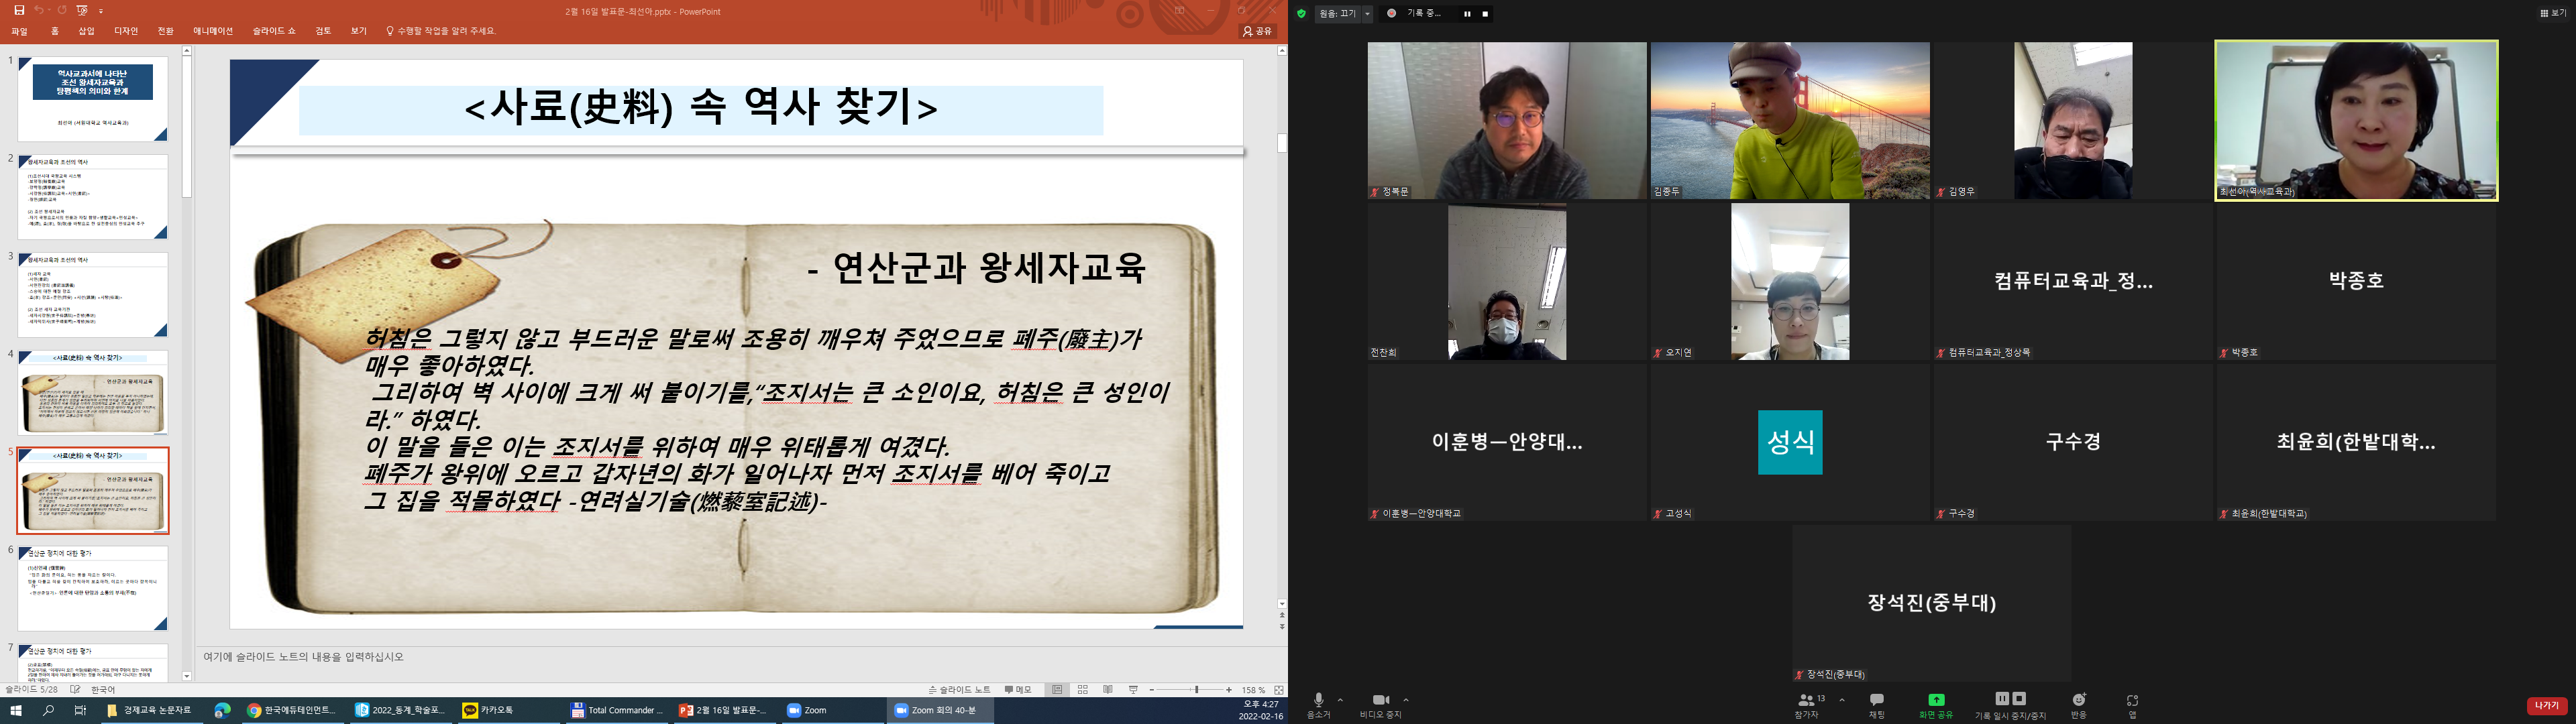Viewport: 2576px width, 724px height.
Task: Click the PowerPoint zoom slider
Action: click(1191, 690)
